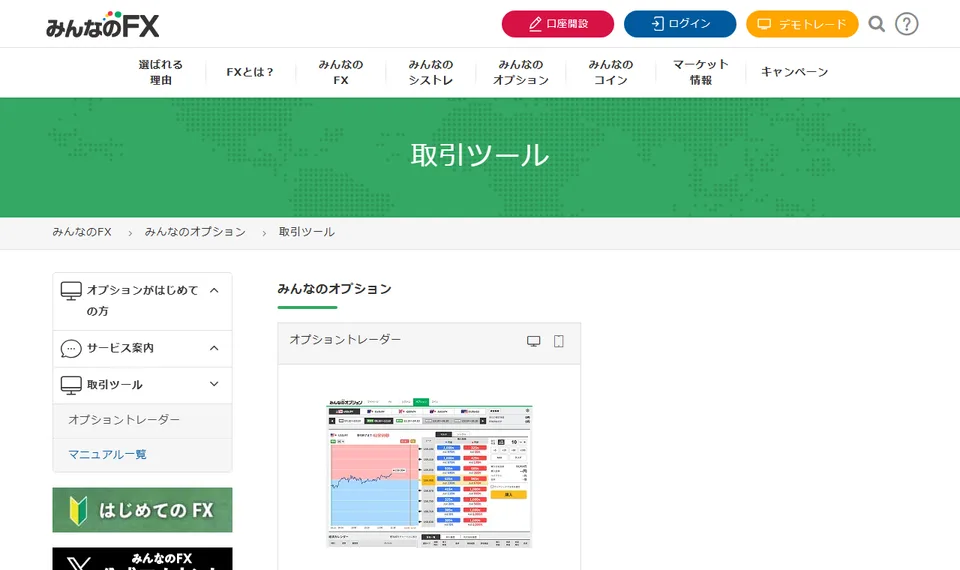The height and width of the screenshot is (570, 960).
Task: Click the はじめてのFX green banner
Action: (x=142, y=510)
